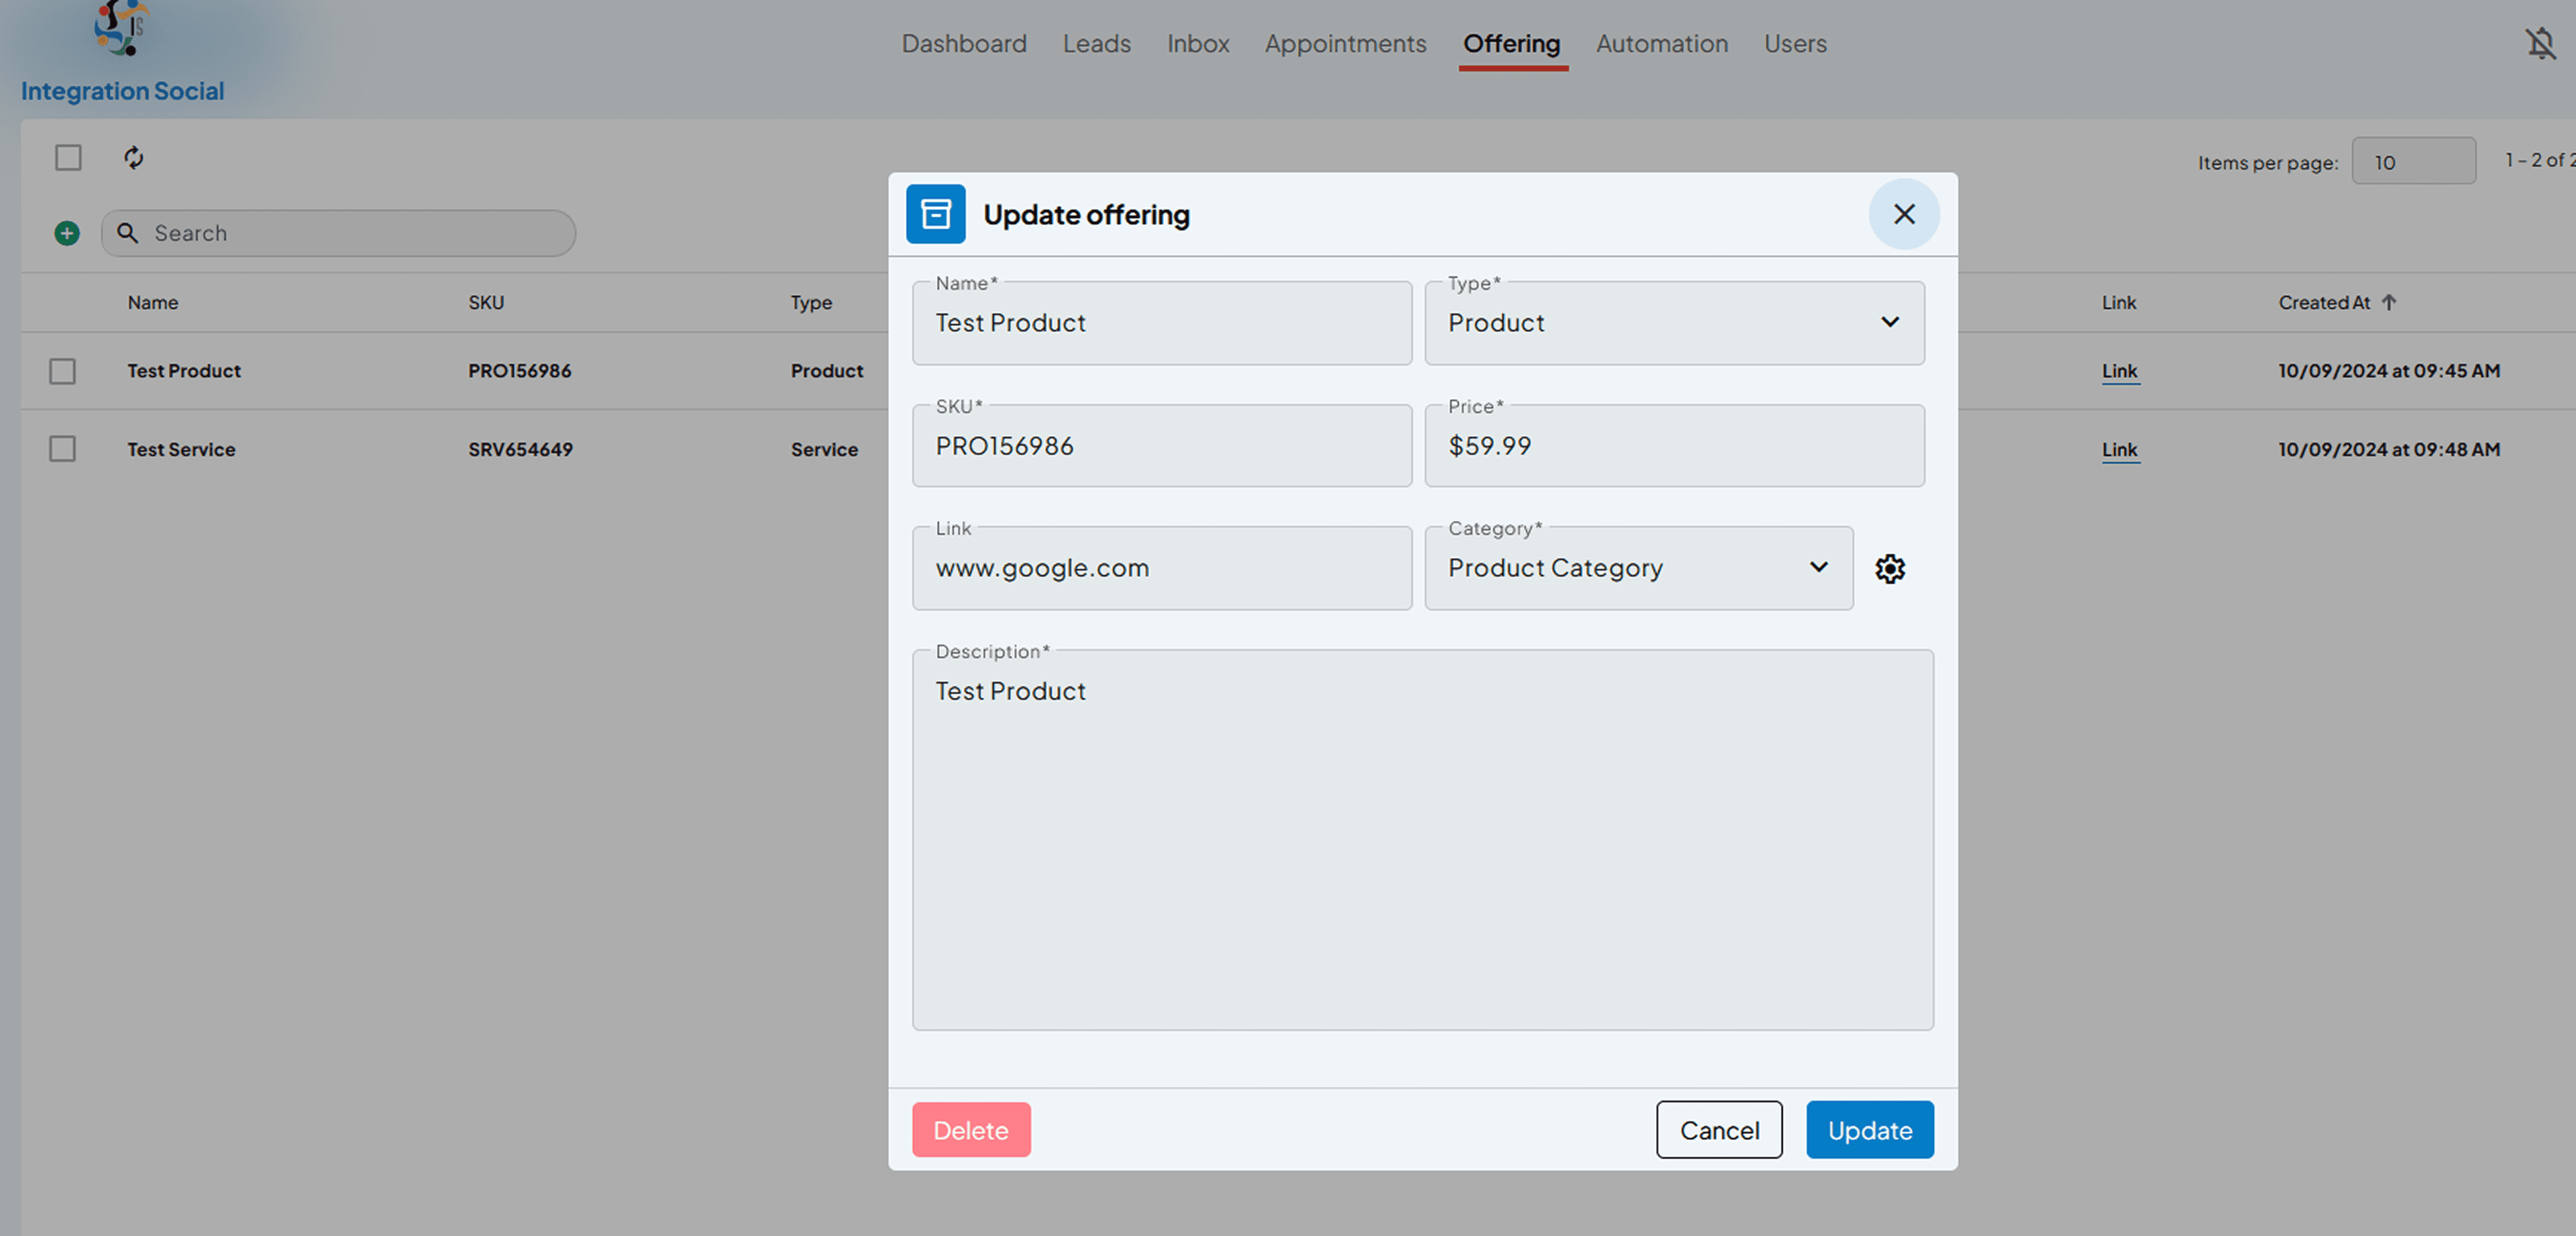Click the Created At sort arrow

(x=2388, y=302)
